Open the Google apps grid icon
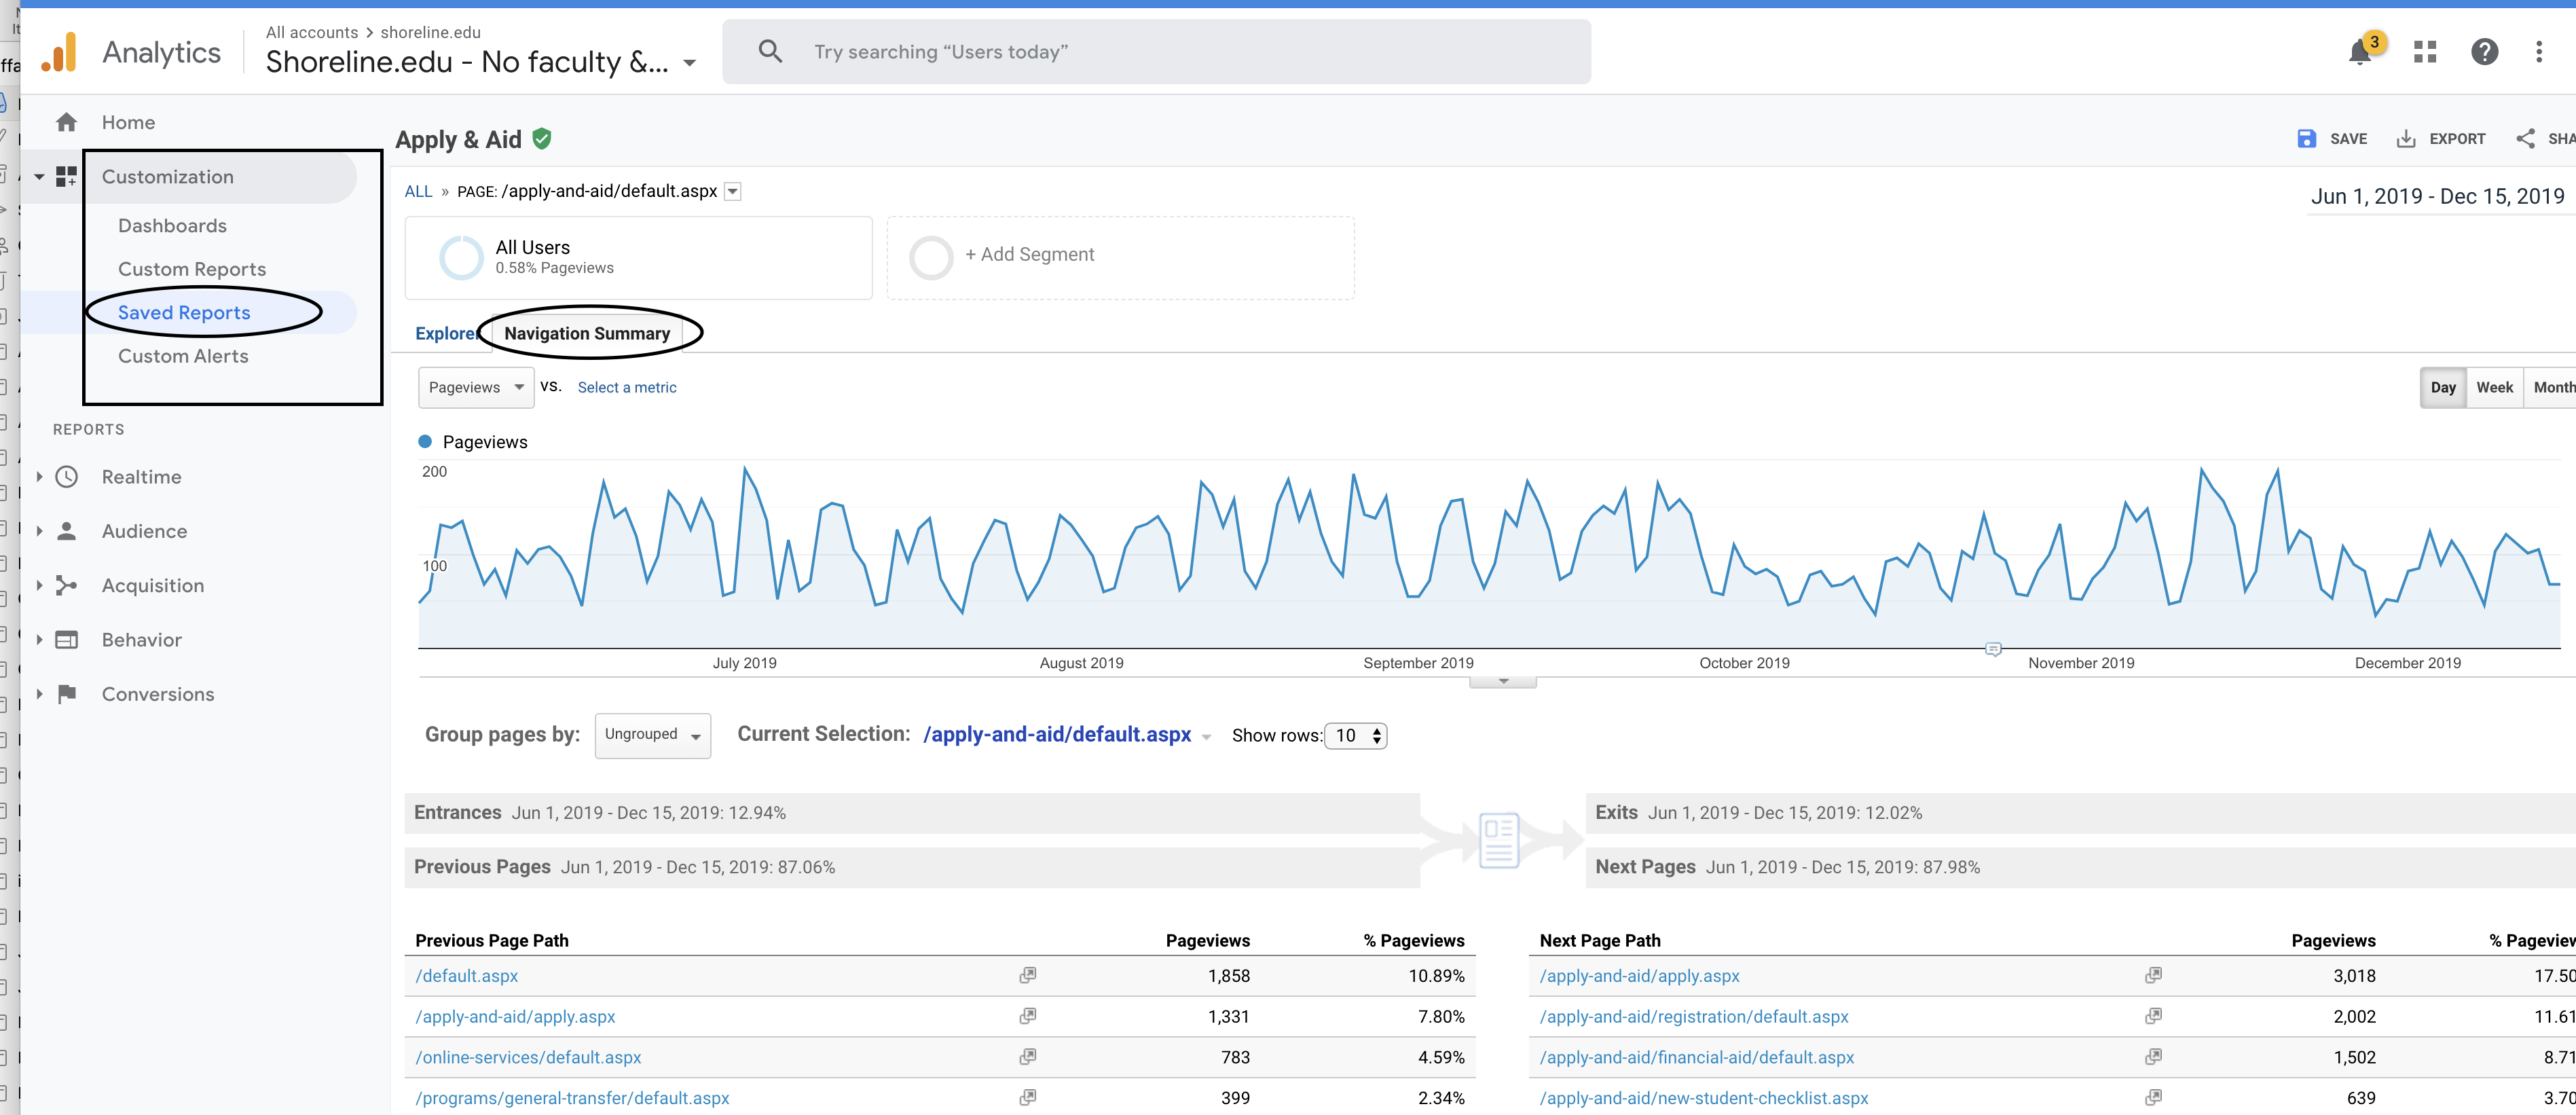 tap(2425, 52)
